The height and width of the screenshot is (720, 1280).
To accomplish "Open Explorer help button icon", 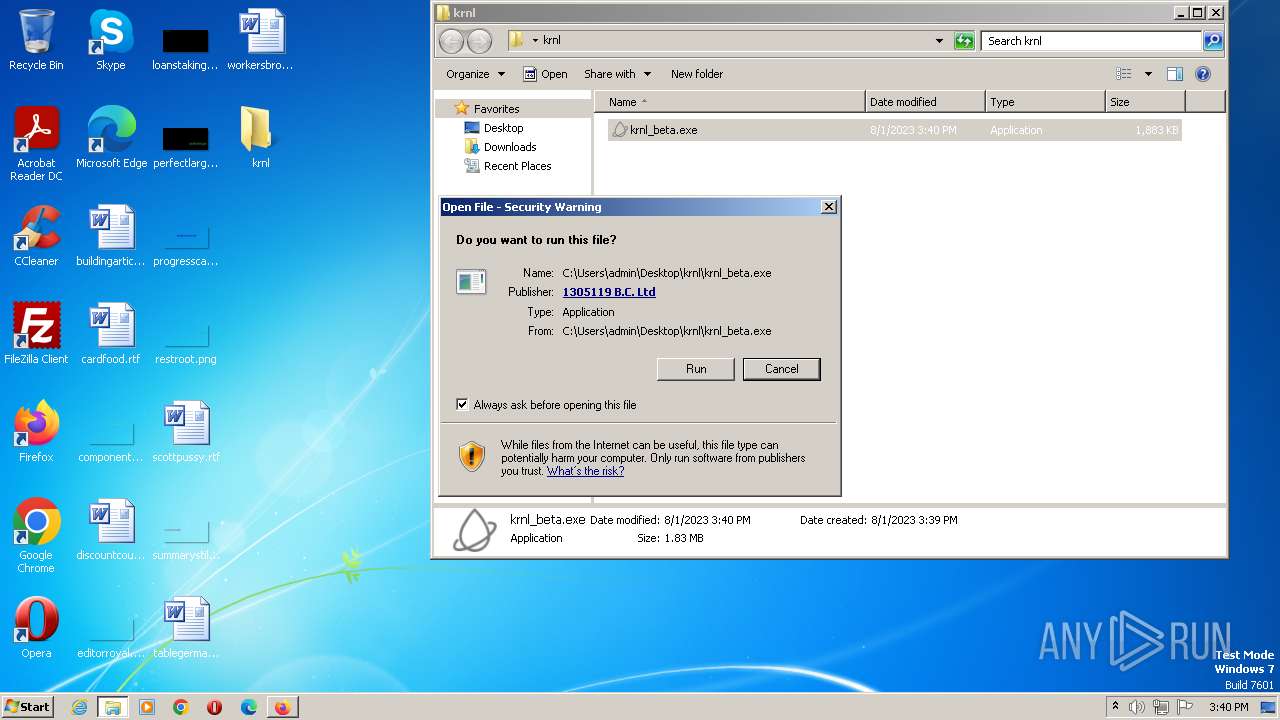I will coord(1203,74).
